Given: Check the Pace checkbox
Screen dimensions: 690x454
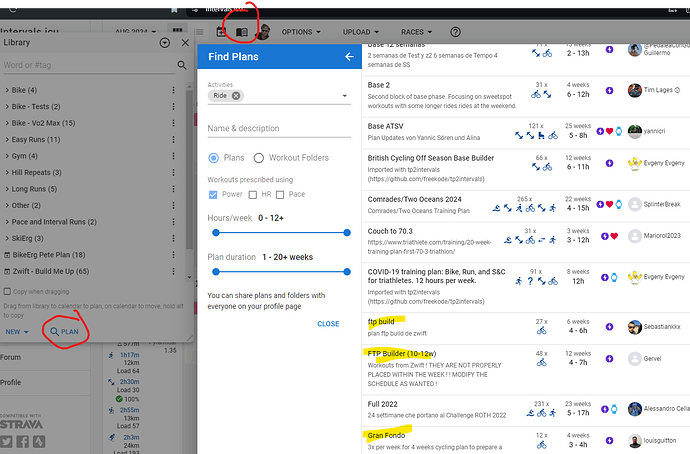Looking at the screenshot, I should click(x=280, y=194).
